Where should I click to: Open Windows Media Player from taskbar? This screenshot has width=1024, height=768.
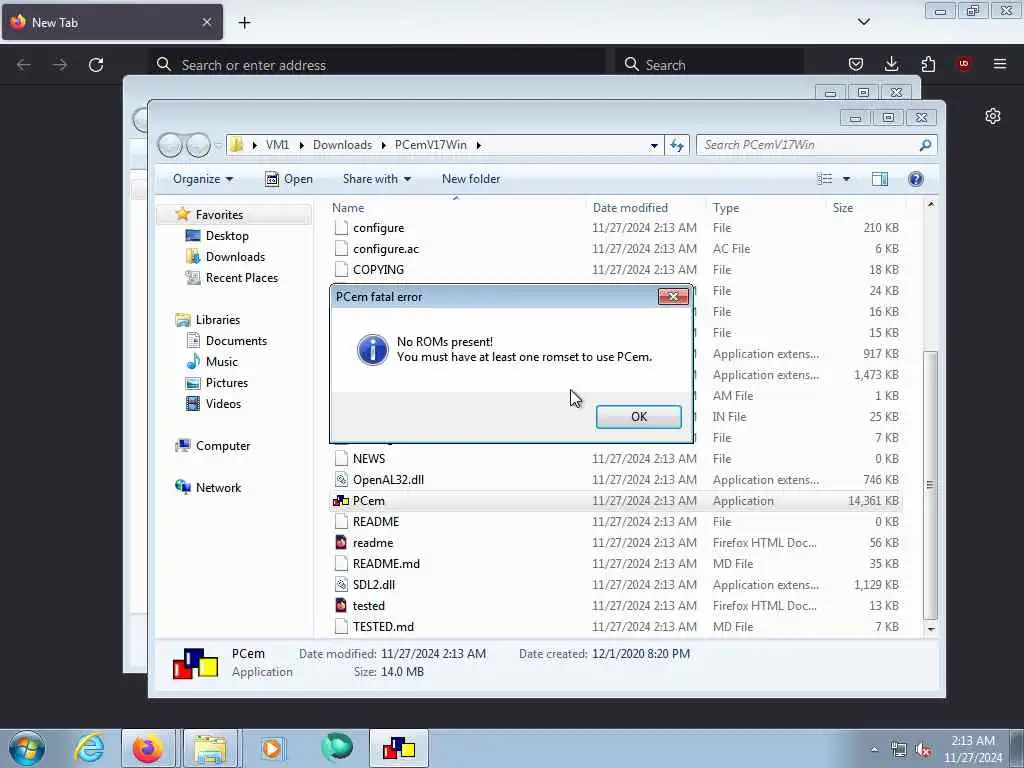[272, 748]
